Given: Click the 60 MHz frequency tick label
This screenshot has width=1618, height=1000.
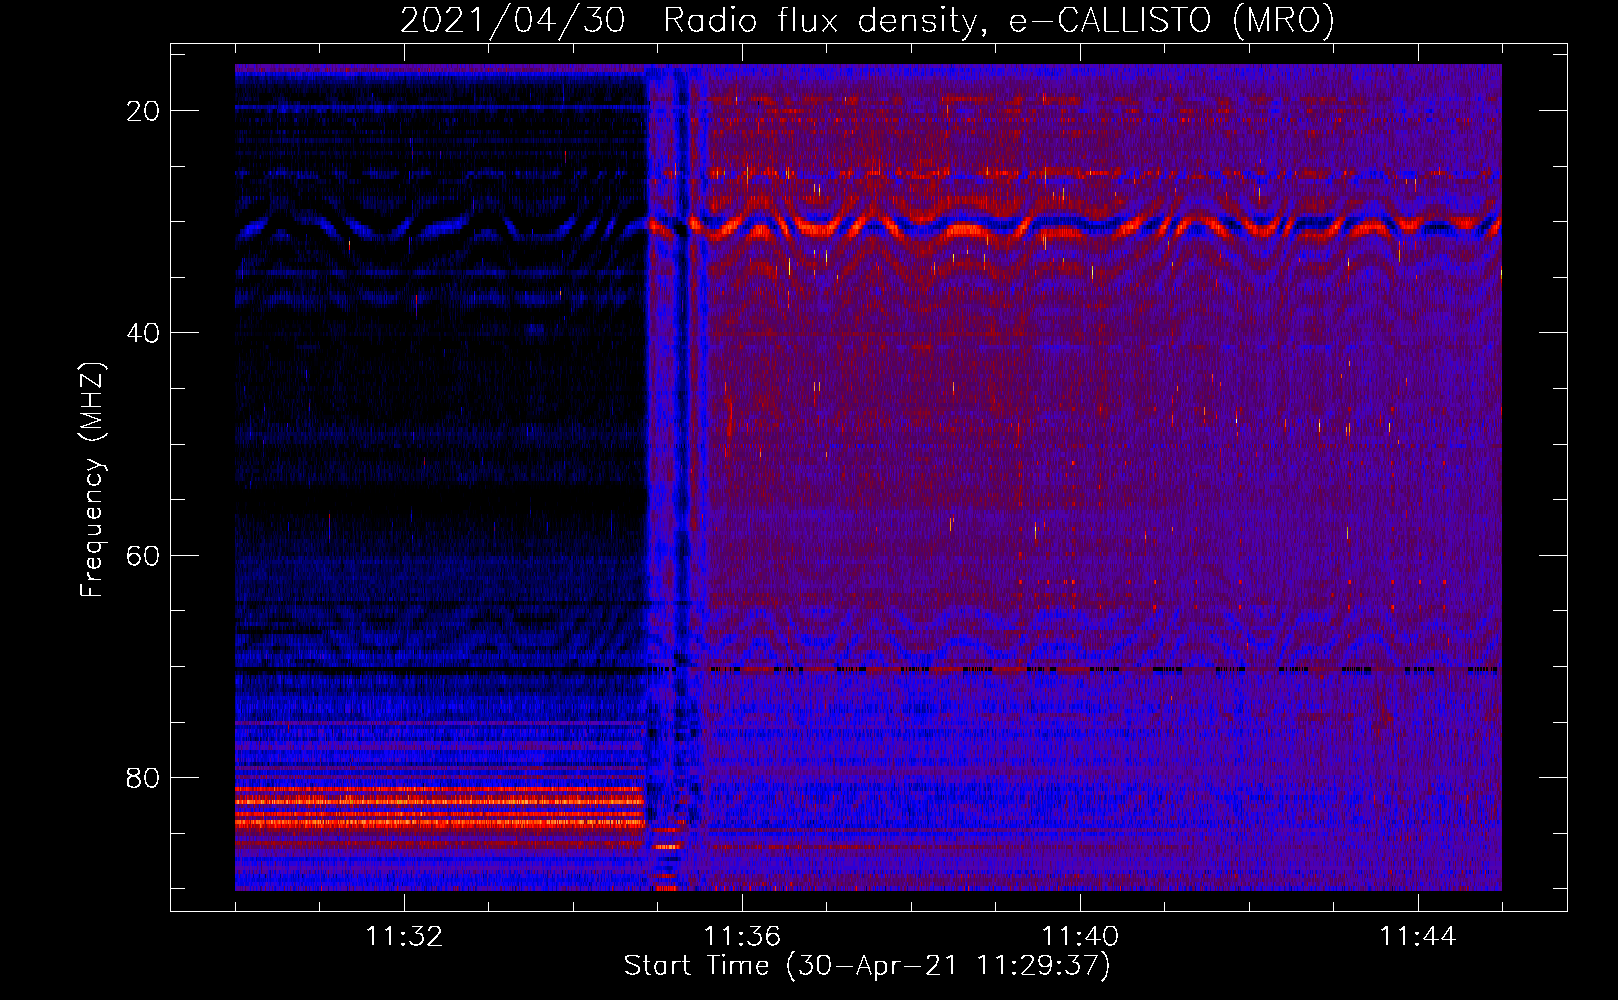Looking at the screenshot, I should click(x=143, y=555).
